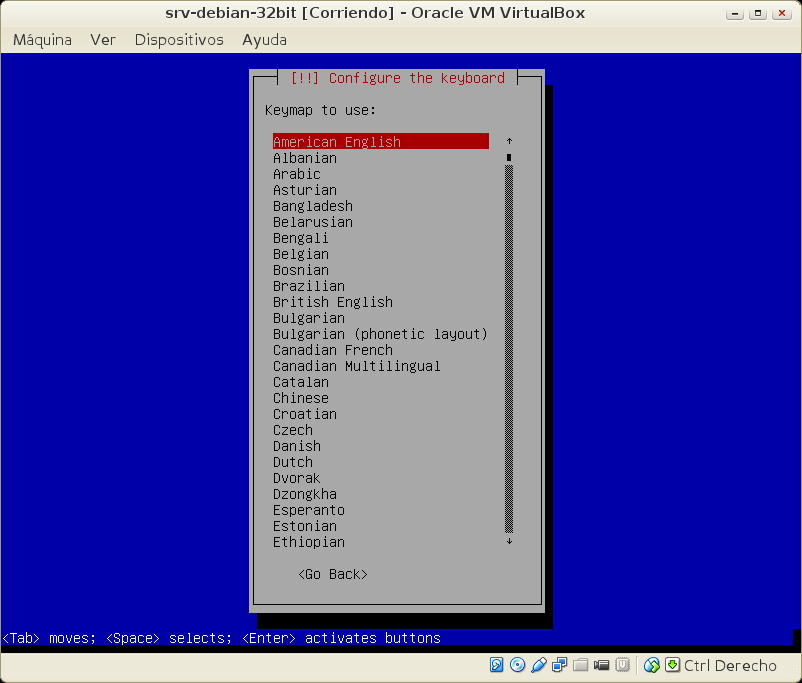The image size is (802, 683).
Task: Pick the Dvorak keymap entry
Action: click(x=297, y=478)
